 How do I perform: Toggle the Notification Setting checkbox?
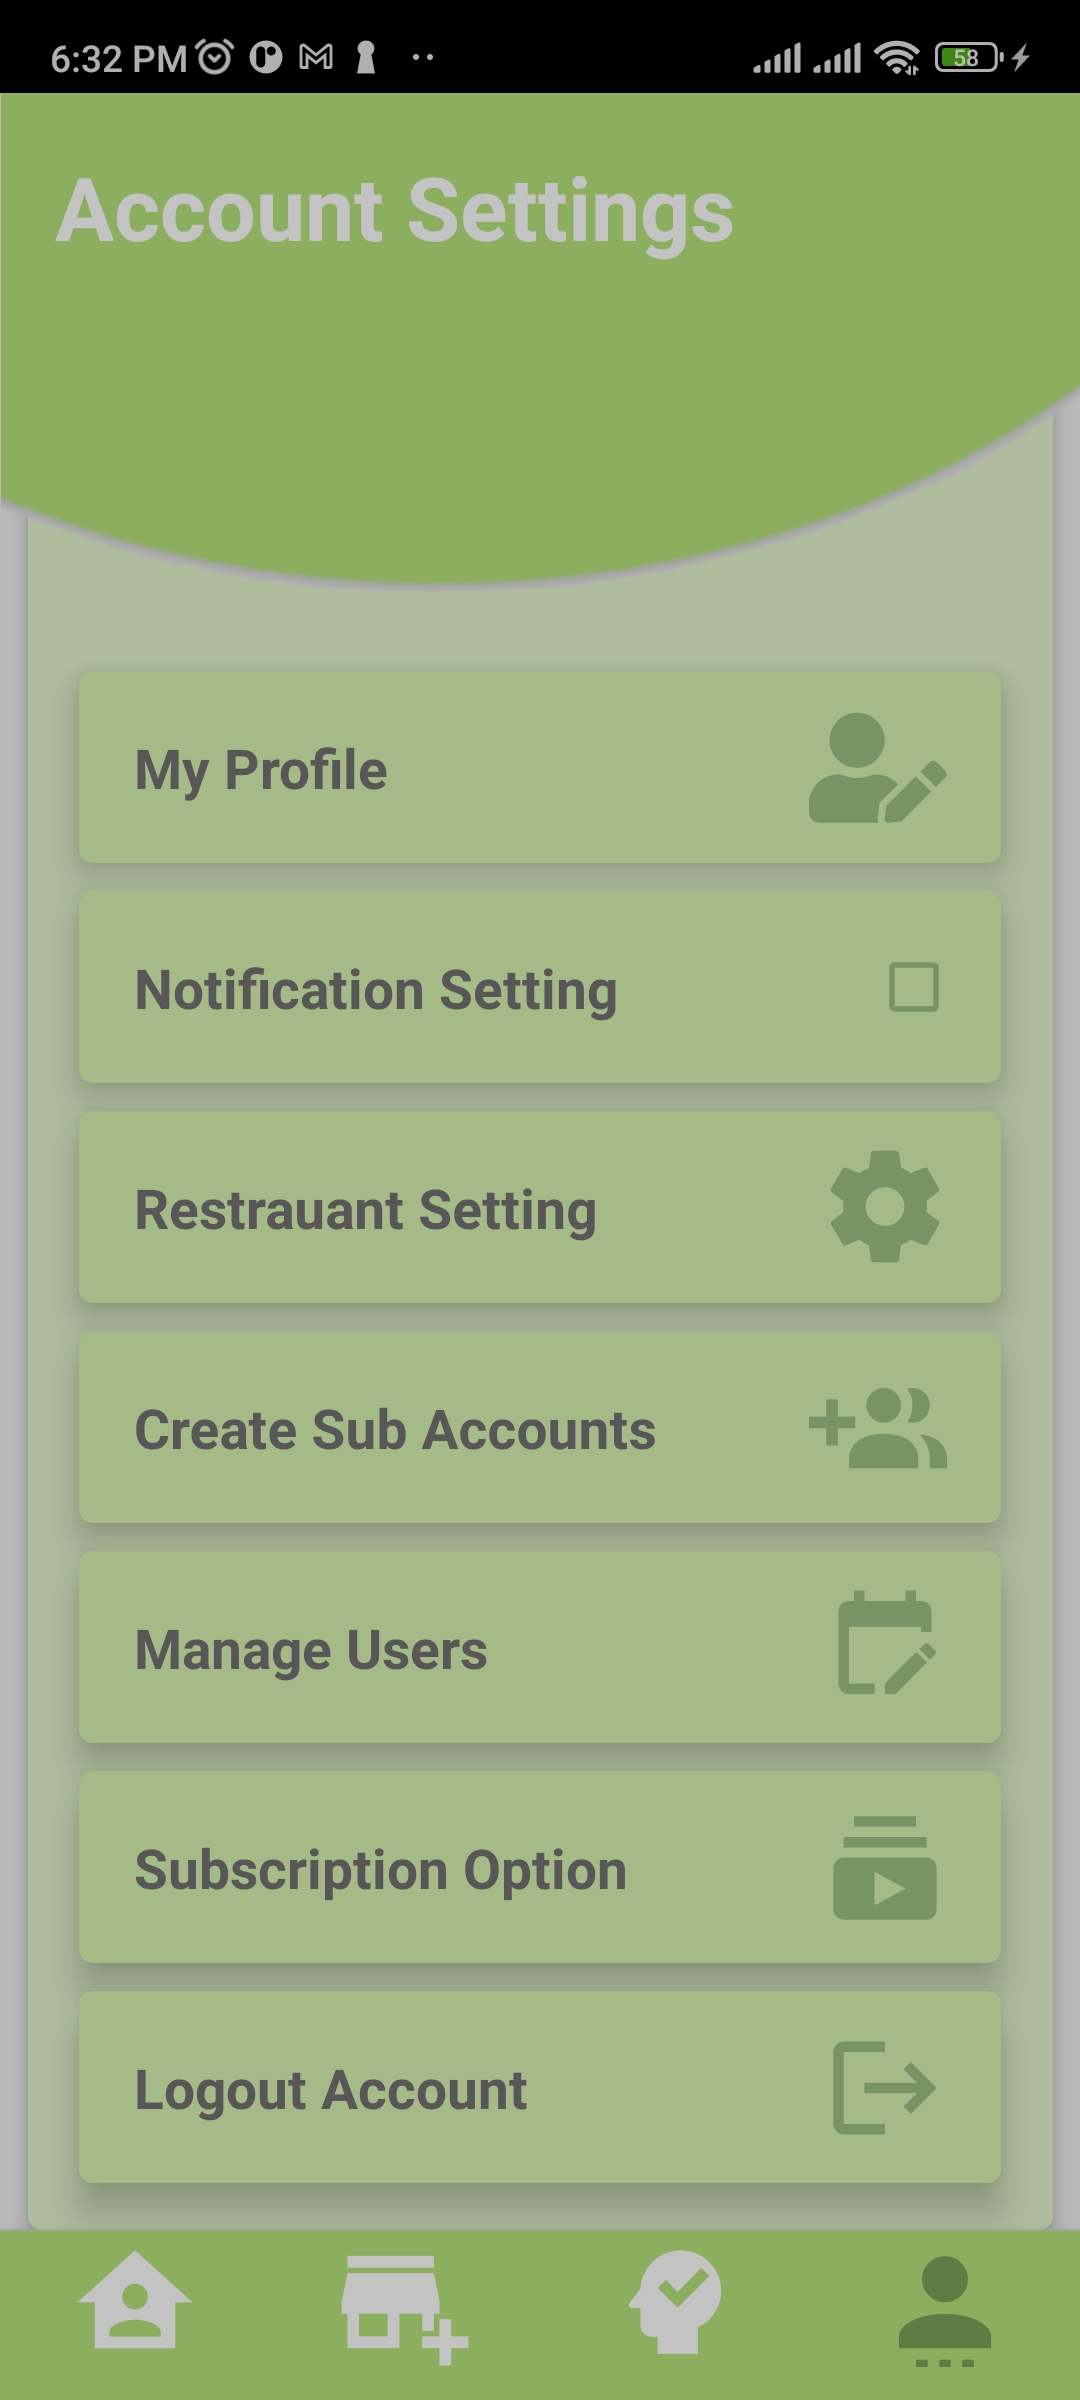913,987
